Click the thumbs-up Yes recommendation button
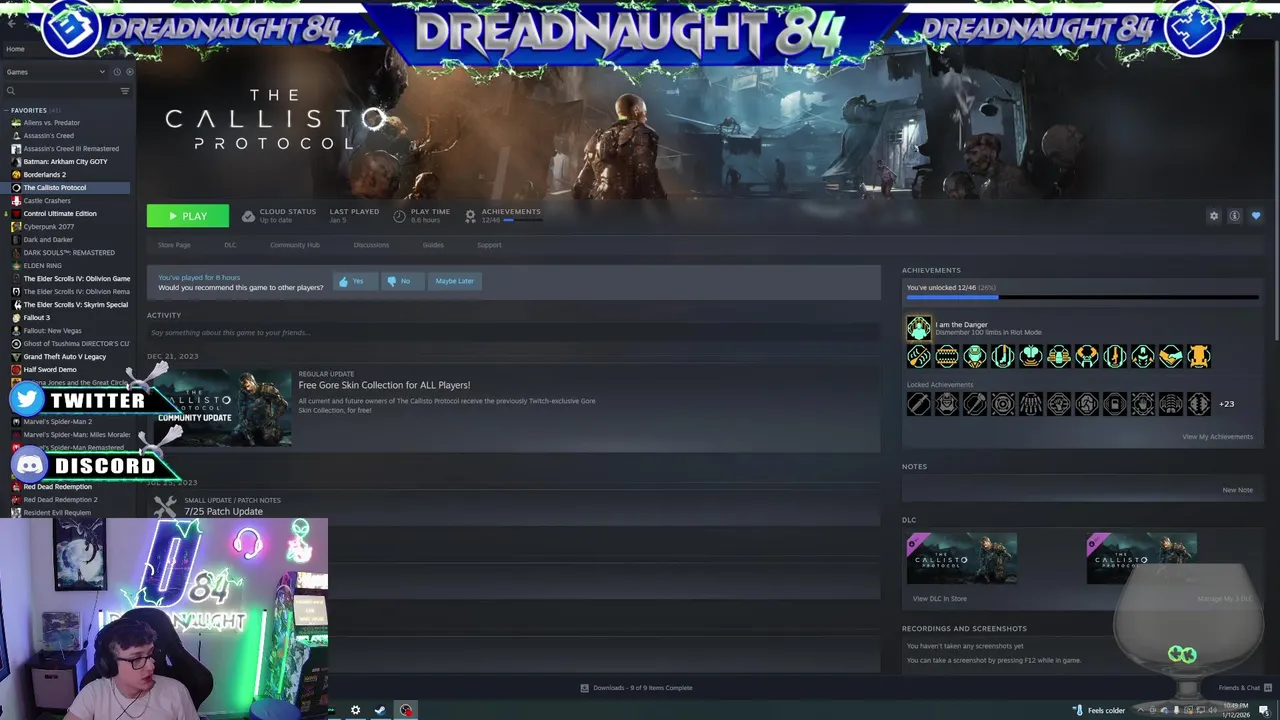The height and width of the screenshot is (720, 1280). coord(354,281)
